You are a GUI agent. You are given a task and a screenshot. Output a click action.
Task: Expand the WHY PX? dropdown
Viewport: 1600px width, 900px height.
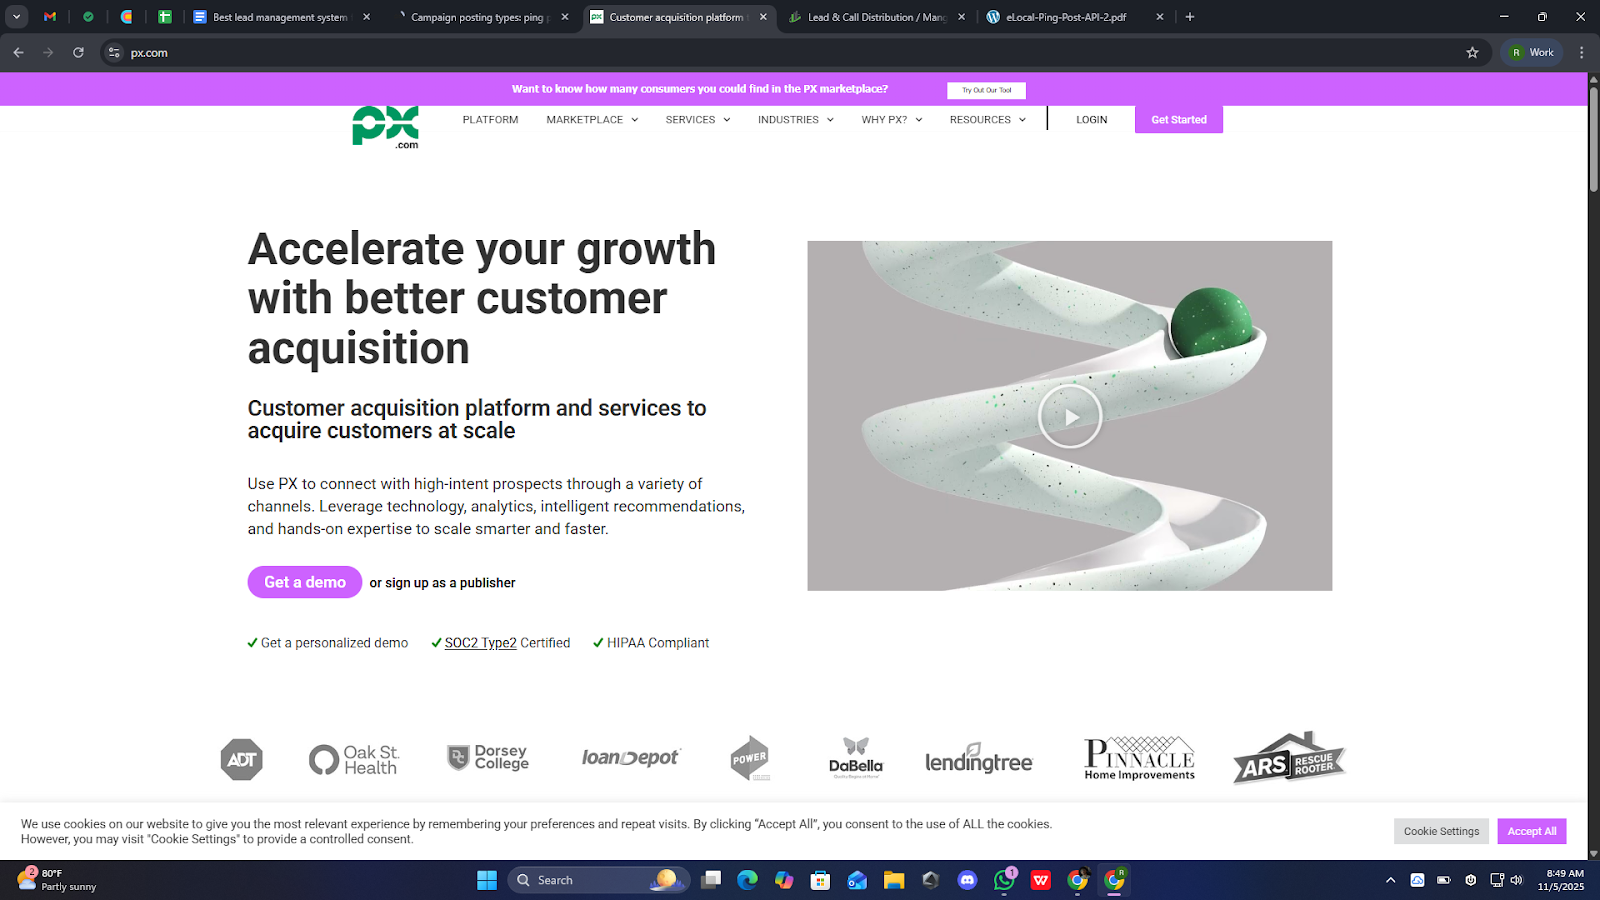(x=892, y=120)
